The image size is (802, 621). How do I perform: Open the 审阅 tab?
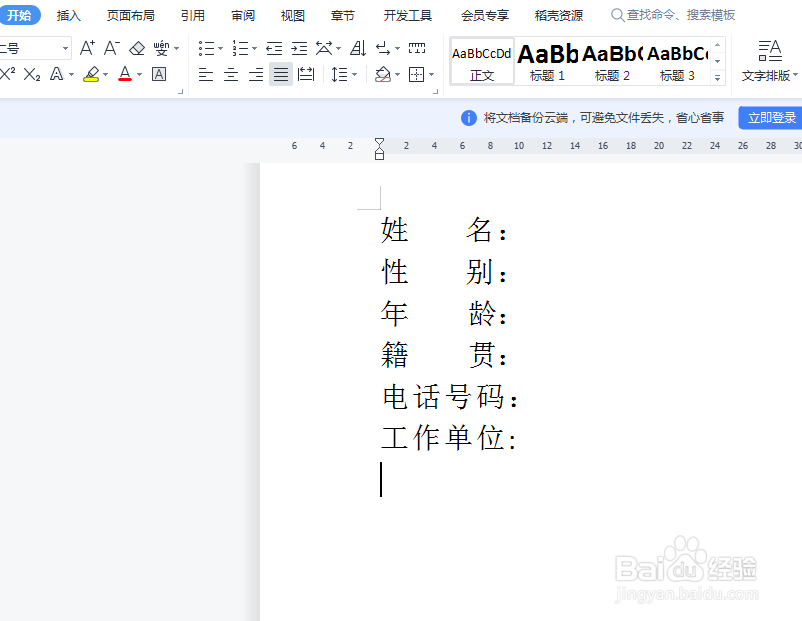tap(243, 15)
